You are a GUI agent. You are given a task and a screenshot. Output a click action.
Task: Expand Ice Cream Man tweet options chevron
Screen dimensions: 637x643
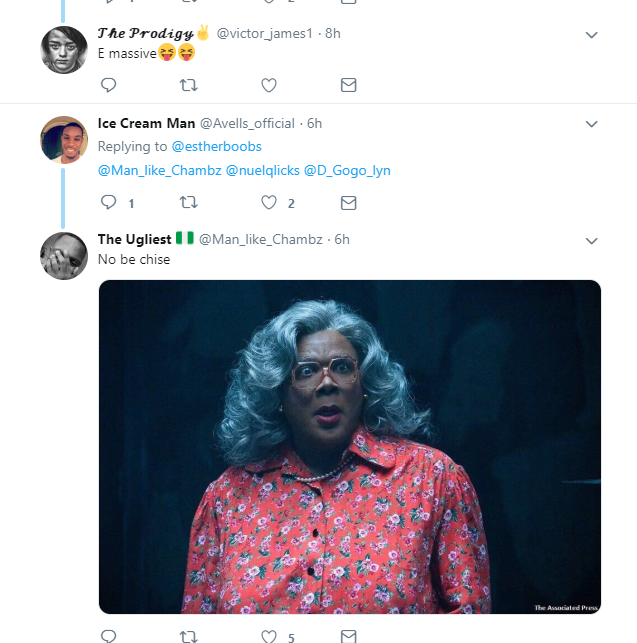click(x=591, y=124)
